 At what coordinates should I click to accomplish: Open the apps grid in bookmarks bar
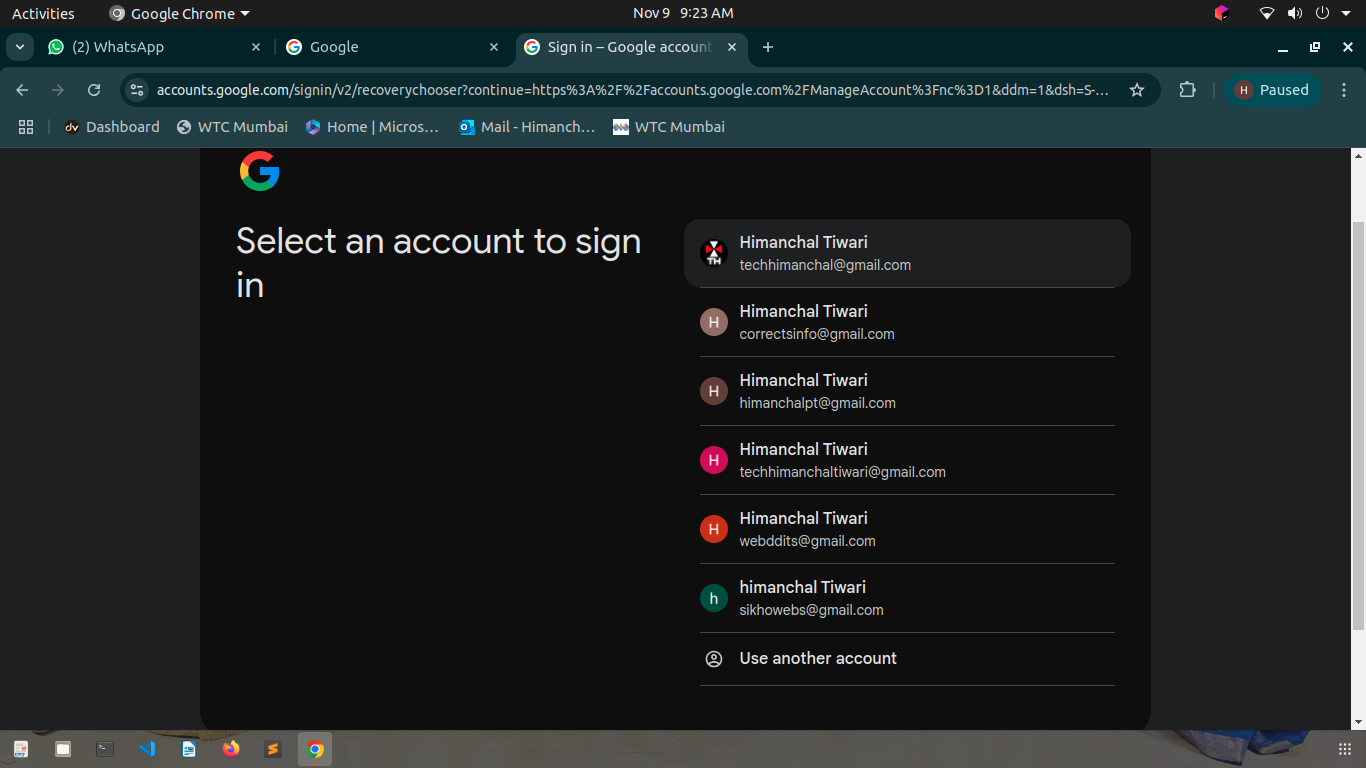coord(26,127)
